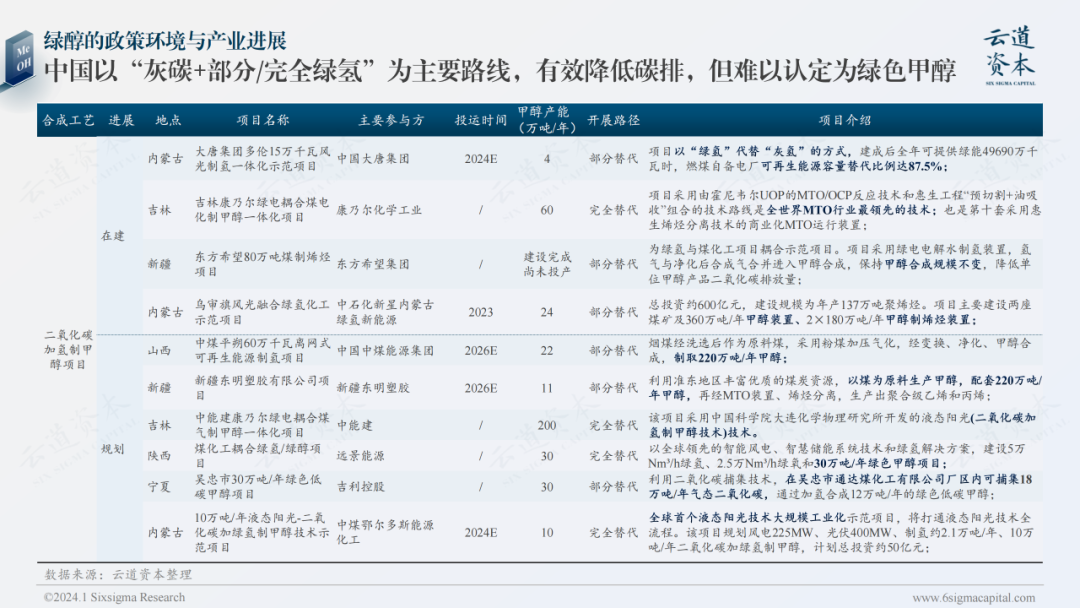The width and height of the screenshot is (1080, 608).
Task: Click participant 吉利控股
Action: [x=360, y=487]
